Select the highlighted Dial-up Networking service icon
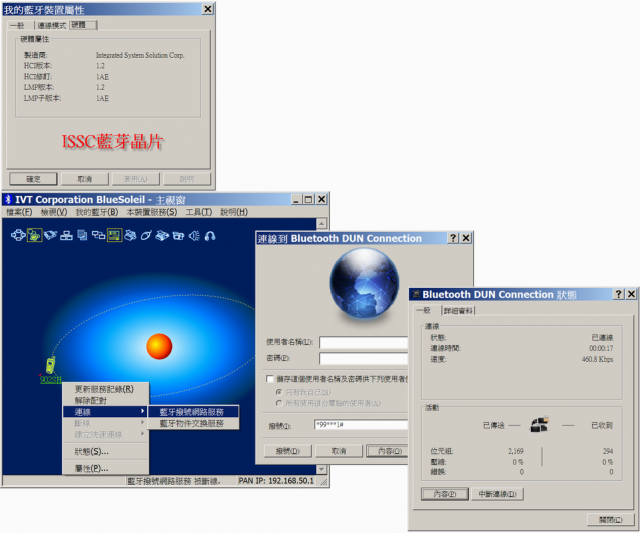The width and height of the screenshot is (640, 533). 34,235
